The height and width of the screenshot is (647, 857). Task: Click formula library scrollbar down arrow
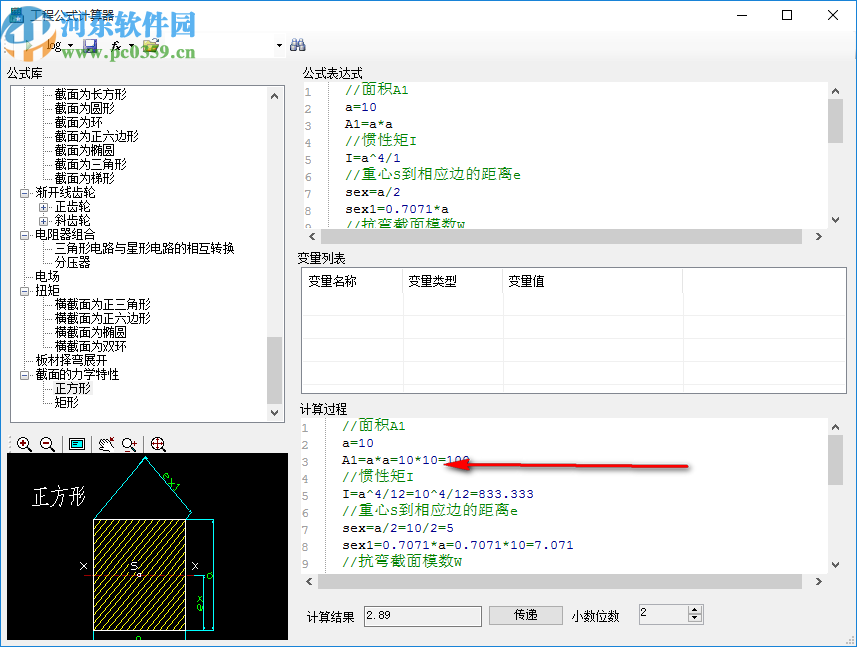pos(274,413)
